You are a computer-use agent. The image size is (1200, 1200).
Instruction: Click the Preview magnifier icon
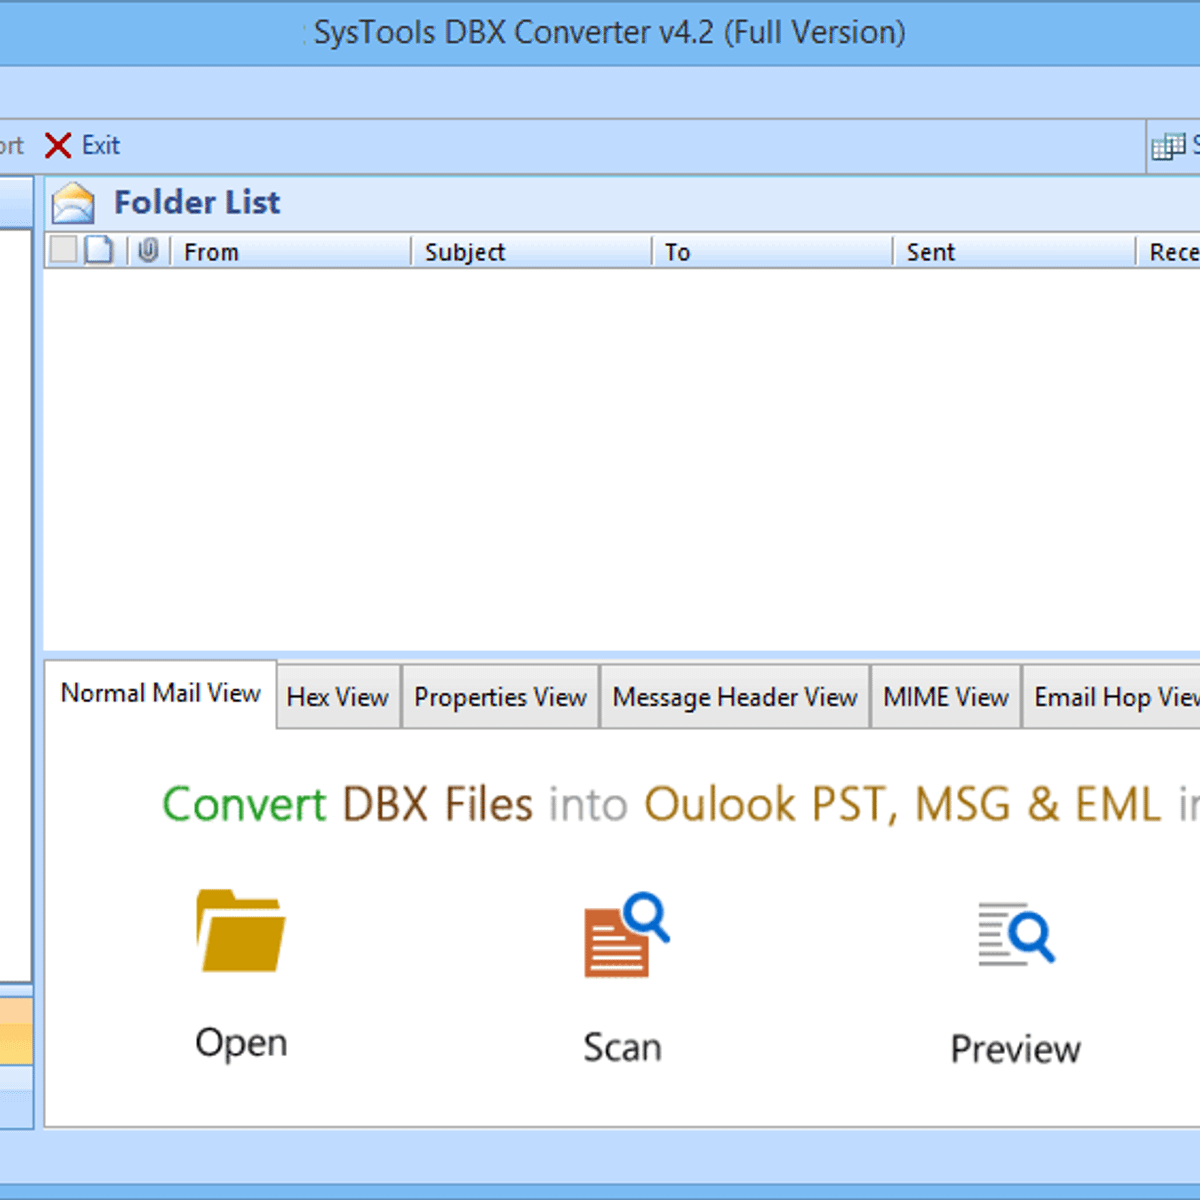(x=1016, y=934)
